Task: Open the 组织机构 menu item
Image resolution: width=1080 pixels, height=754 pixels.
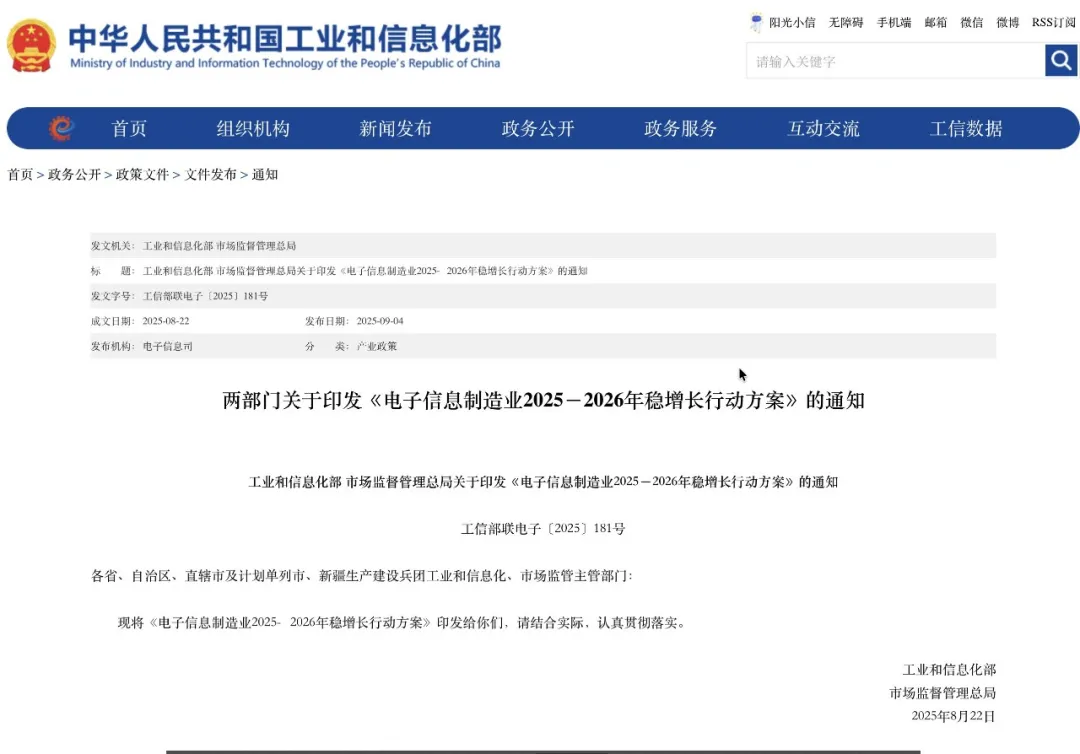Action: tap(253, 128)
